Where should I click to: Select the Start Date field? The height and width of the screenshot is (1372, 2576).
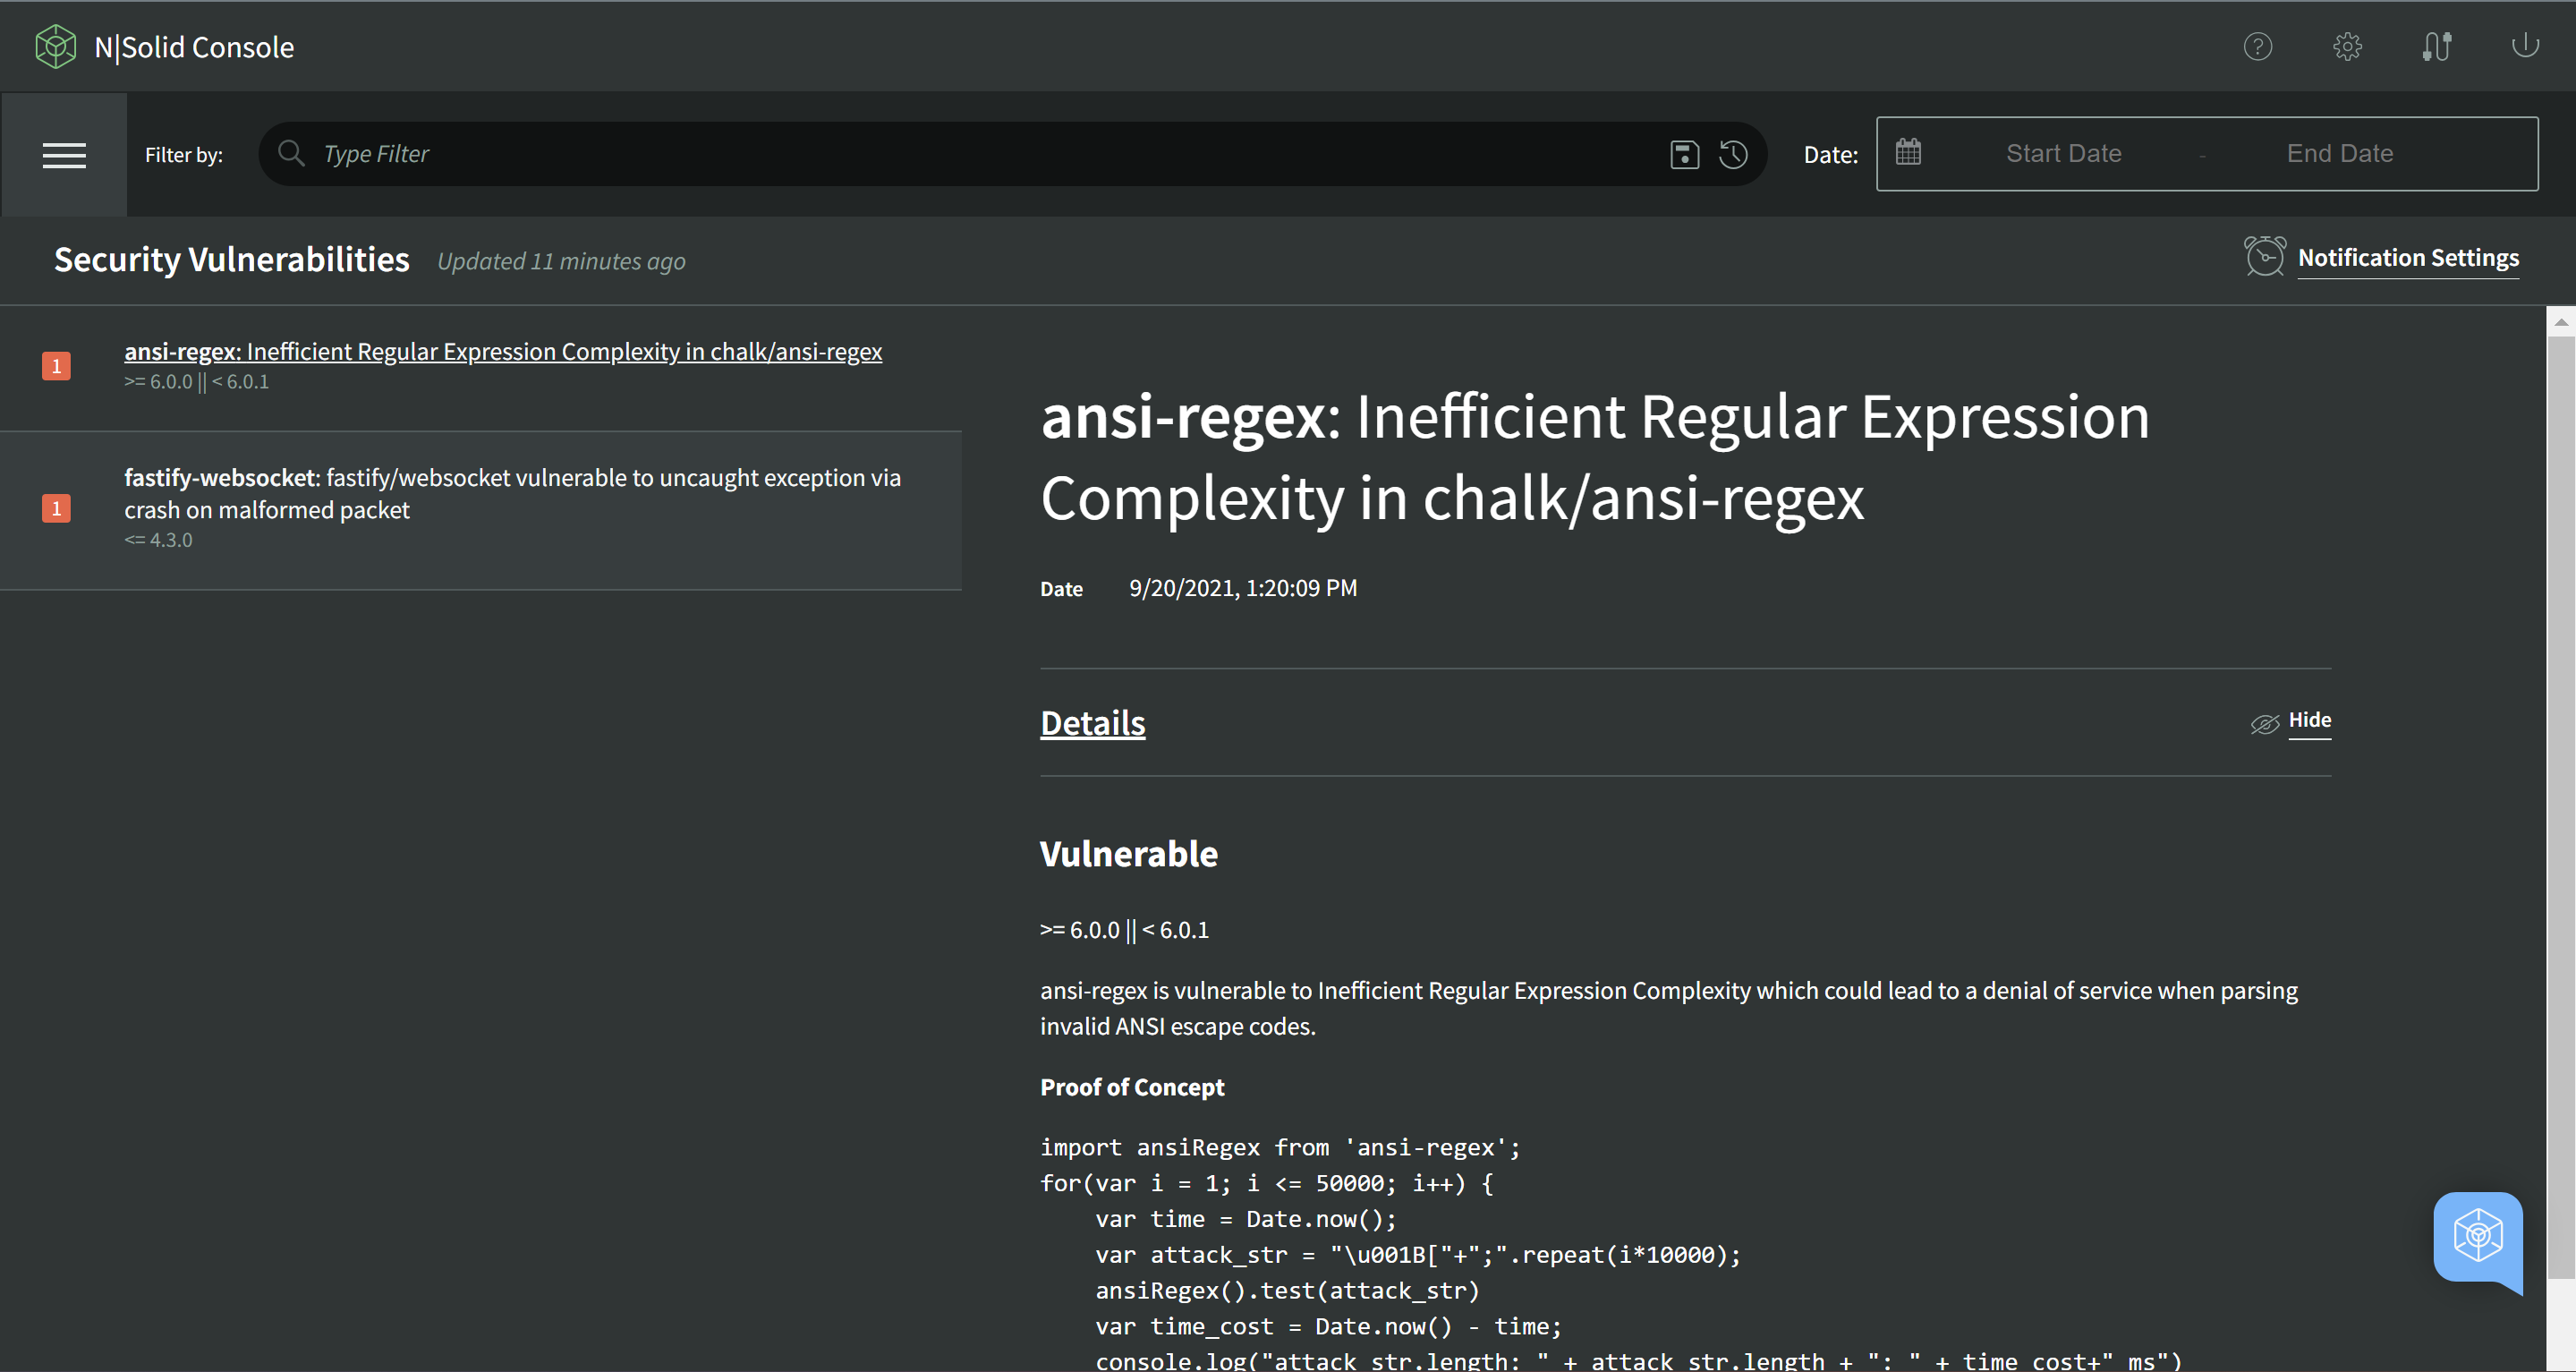(2063, 154)
